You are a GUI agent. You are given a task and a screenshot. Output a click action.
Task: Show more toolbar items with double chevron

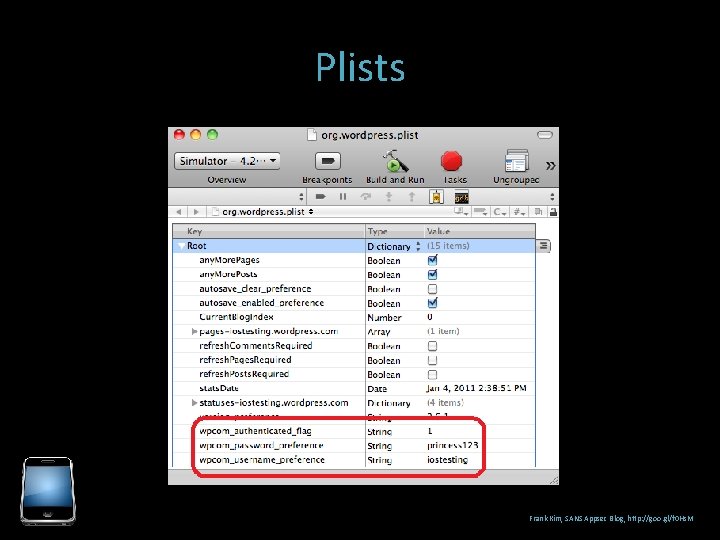pos(551,166)
